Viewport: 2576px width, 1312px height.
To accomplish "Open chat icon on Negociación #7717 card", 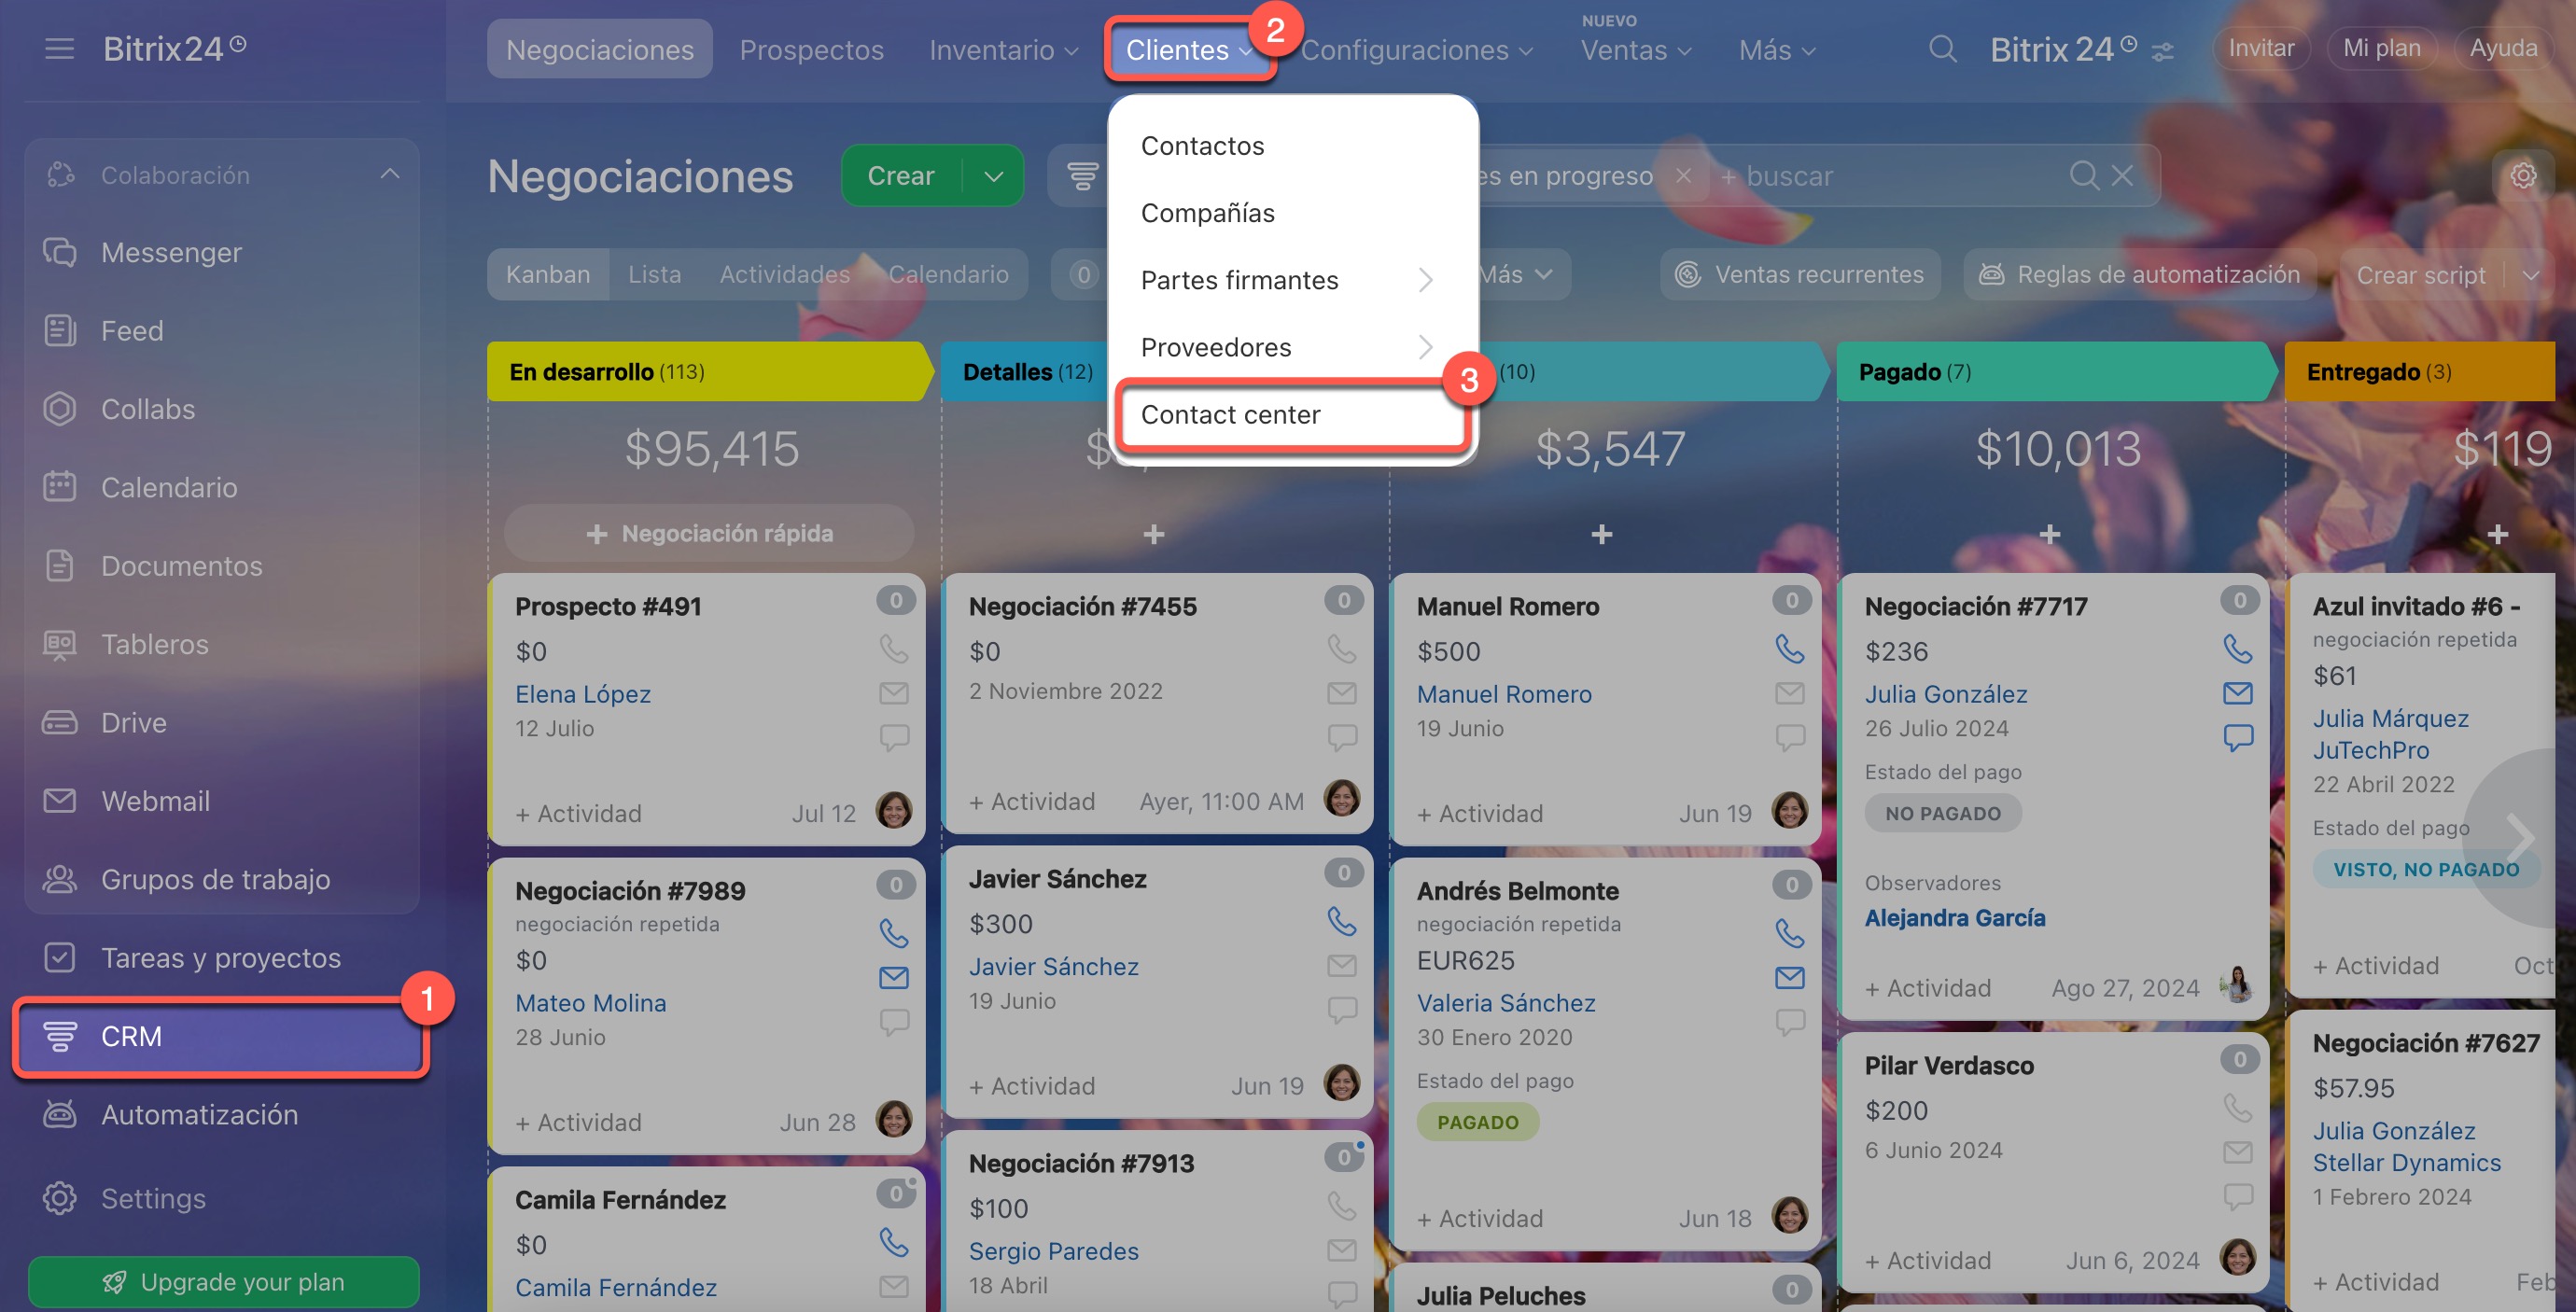I will (x=2237, y=738).
